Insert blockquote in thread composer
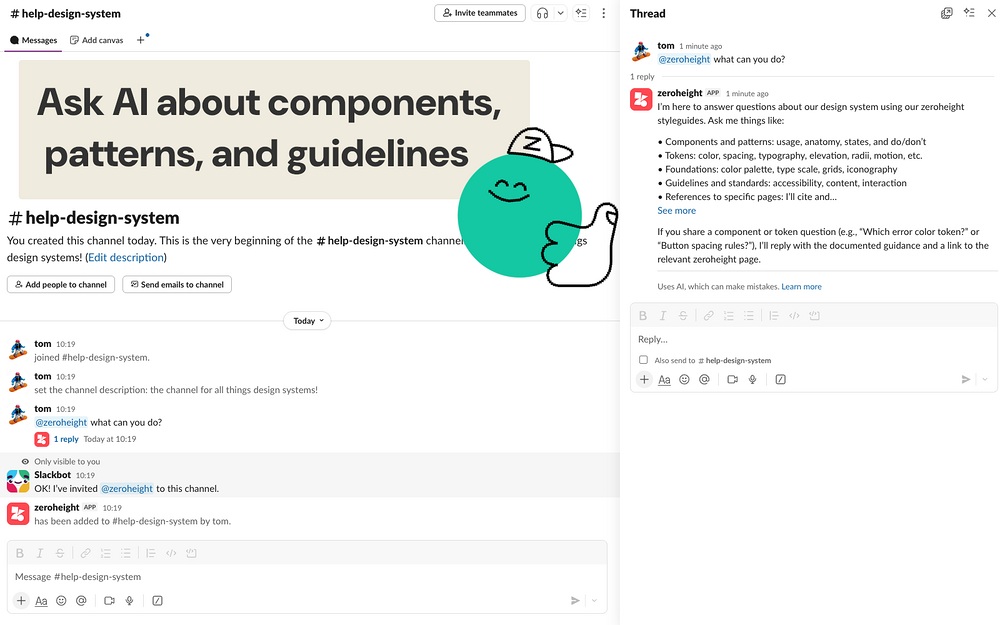 [774, 316]
